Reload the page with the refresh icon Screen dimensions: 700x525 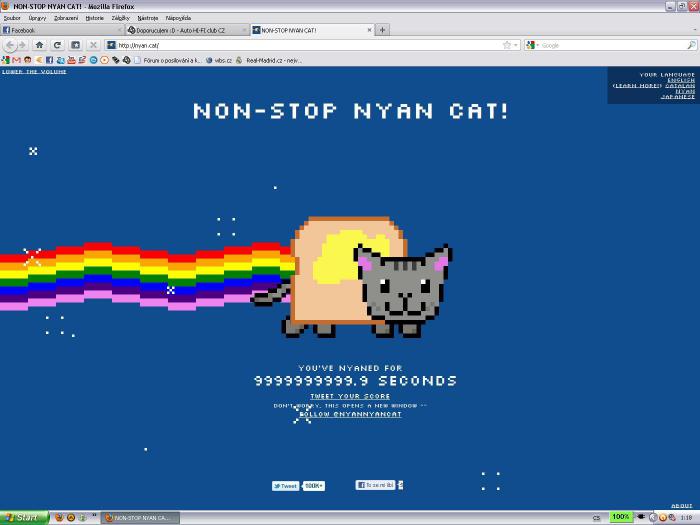57,45
